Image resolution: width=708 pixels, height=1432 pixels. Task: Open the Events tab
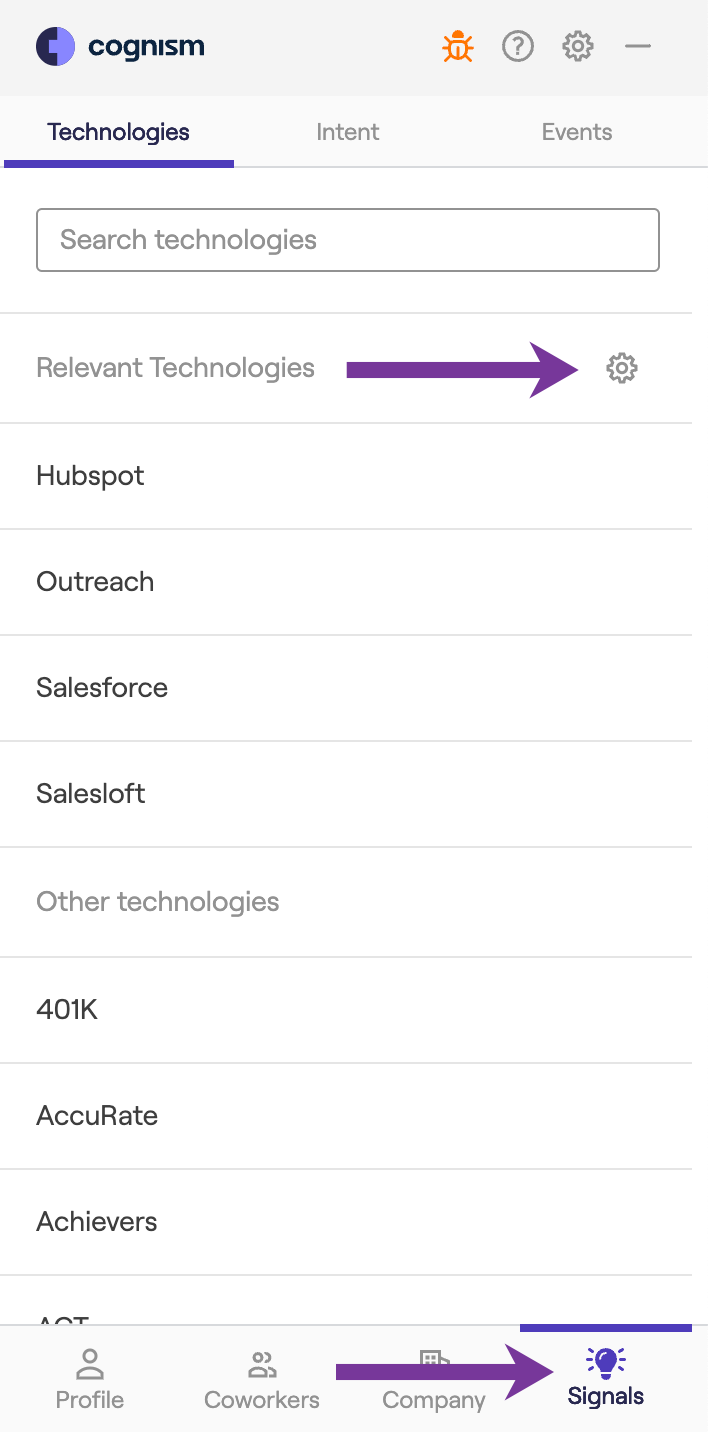click(577, 132)
